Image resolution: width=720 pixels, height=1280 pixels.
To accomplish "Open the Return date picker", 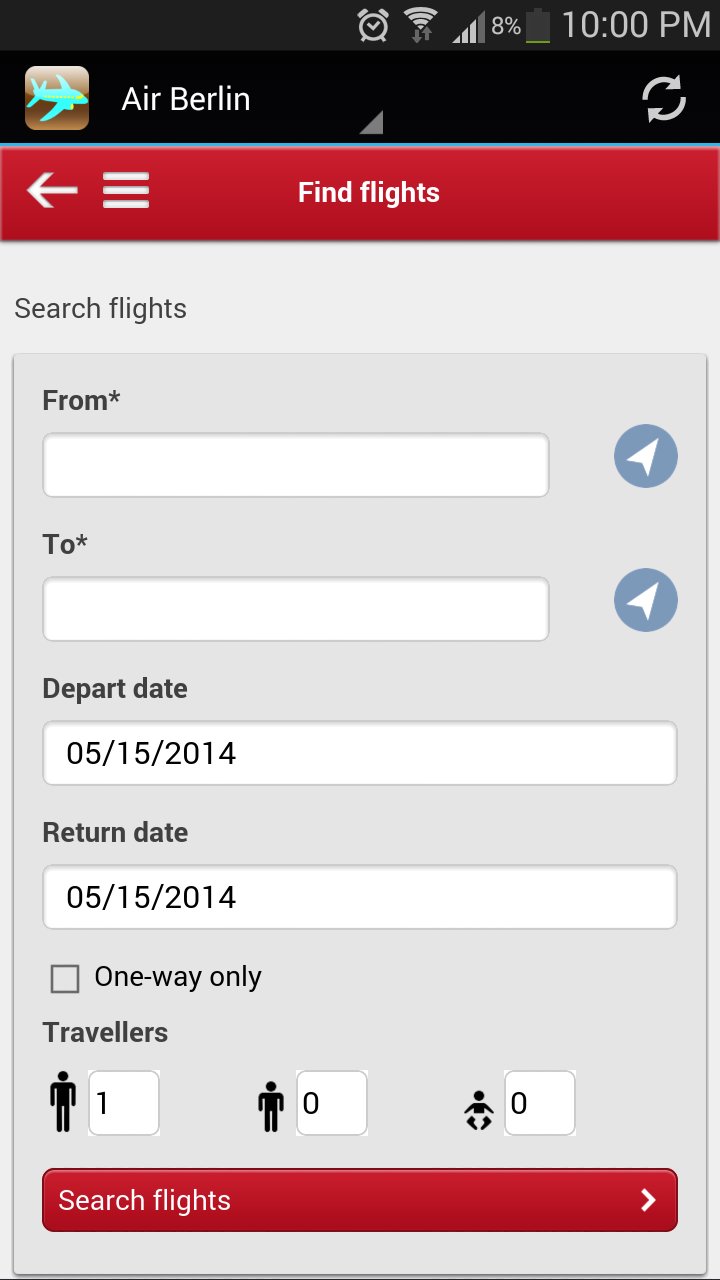I will (x=359, y=897).
